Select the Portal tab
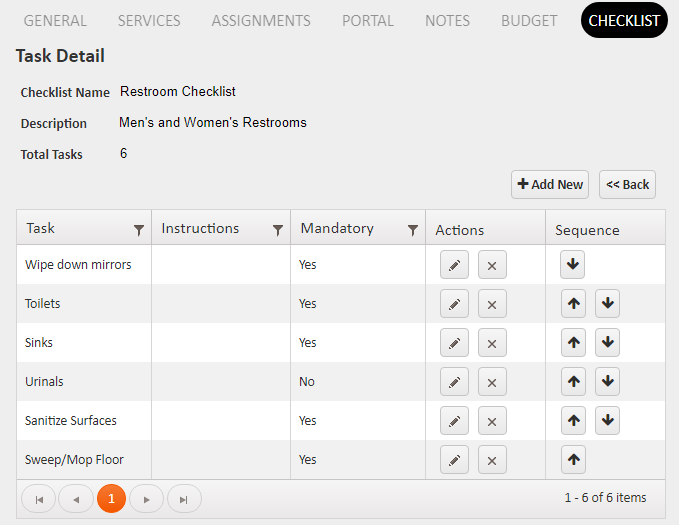679x525 pixels. [x=368, y=20]
